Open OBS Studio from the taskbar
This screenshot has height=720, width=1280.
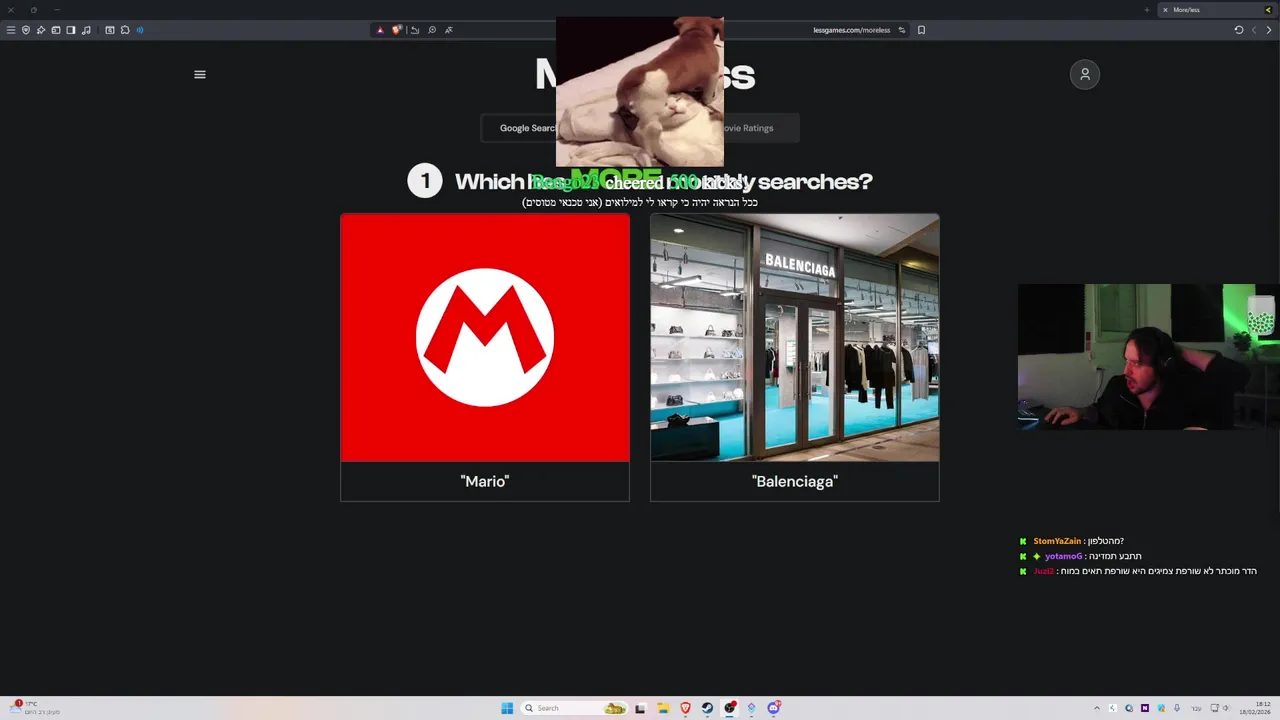[x=730, y=708]
